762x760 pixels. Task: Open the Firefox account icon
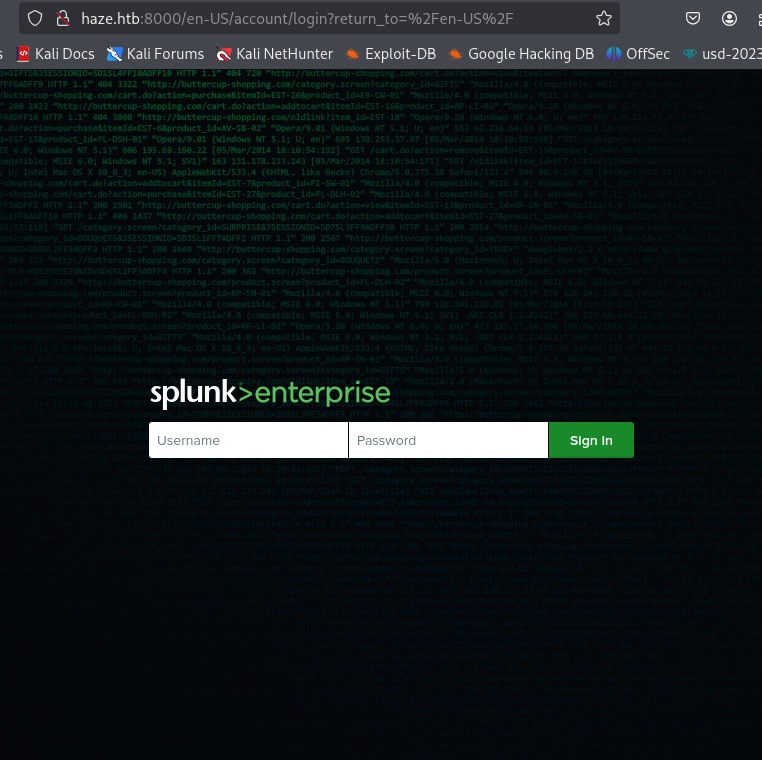pos(729,18)
